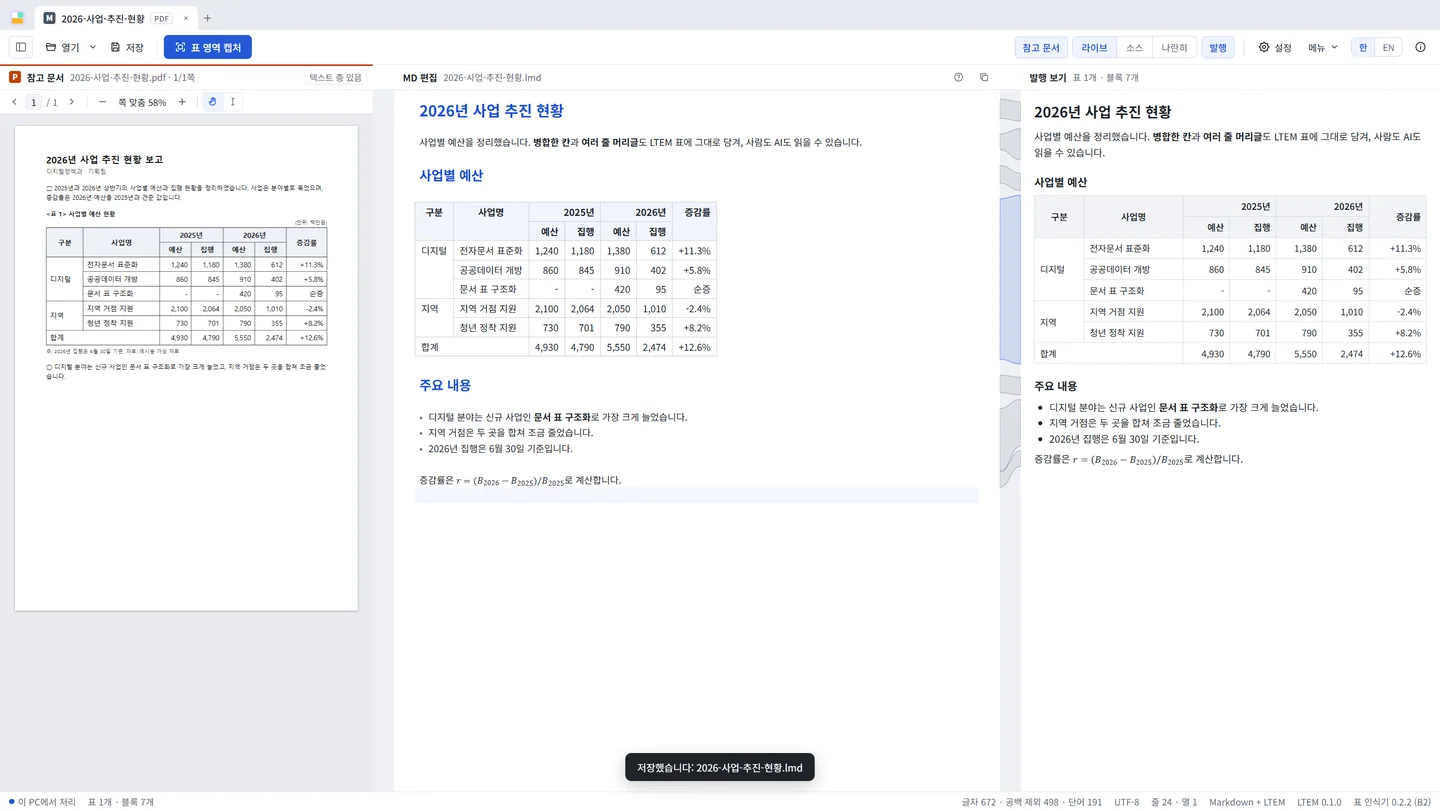1440x811 pixels.
Task: Copy MD content with the copy icon
Action: click(x=984, y=77)
